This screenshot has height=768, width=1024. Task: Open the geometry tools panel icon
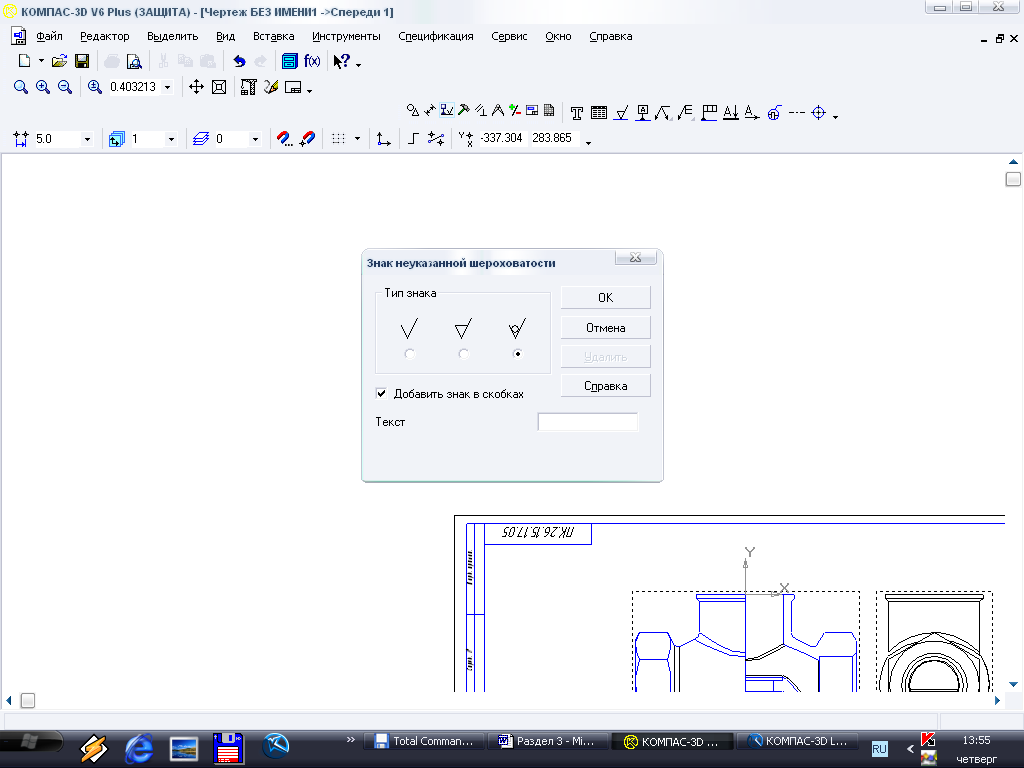click(412, 110)
